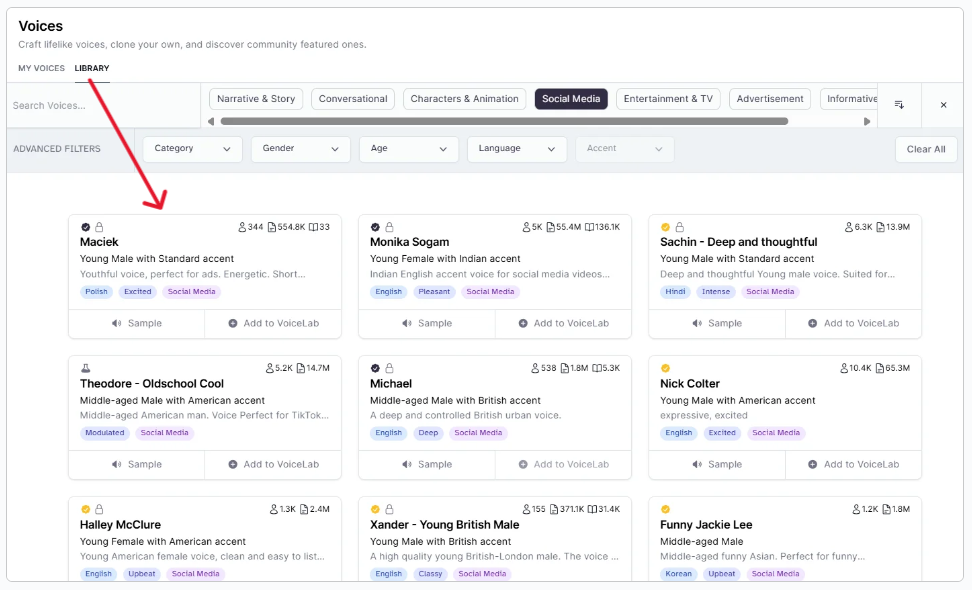Click the Clear All filters button
Screen dimensions: 972x590
point(926,149)
